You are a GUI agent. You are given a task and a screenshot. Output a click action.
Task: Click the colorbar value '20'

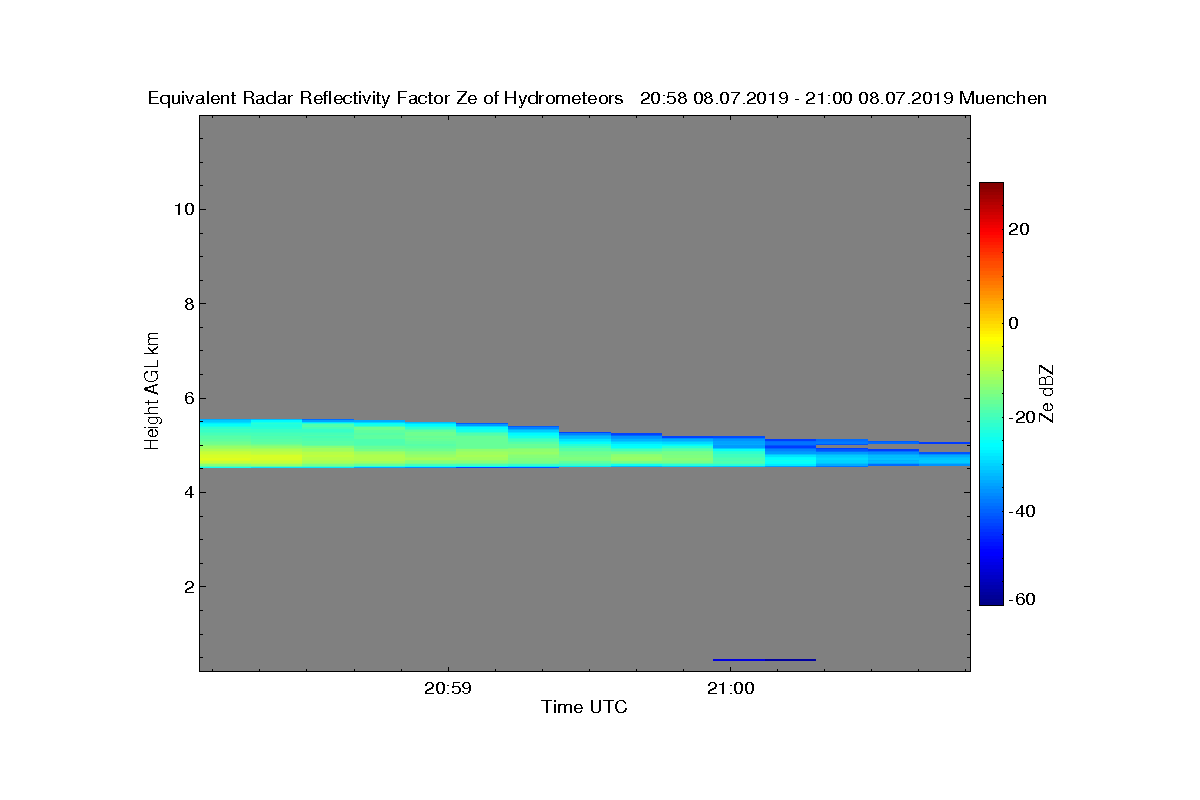(1019, 229)
